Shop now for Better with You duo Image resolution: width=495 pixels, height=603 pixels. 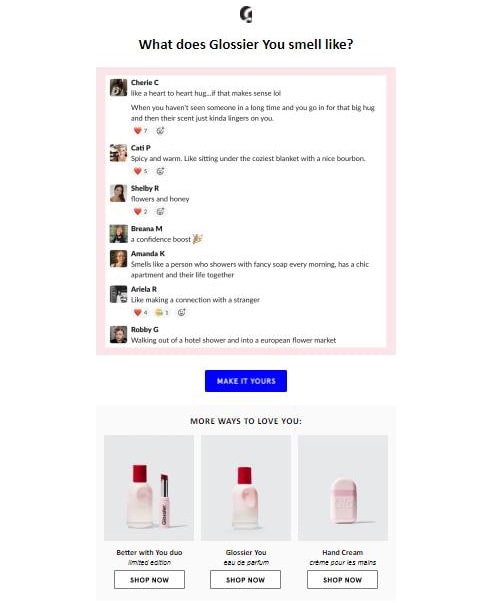tap(149, 580)
